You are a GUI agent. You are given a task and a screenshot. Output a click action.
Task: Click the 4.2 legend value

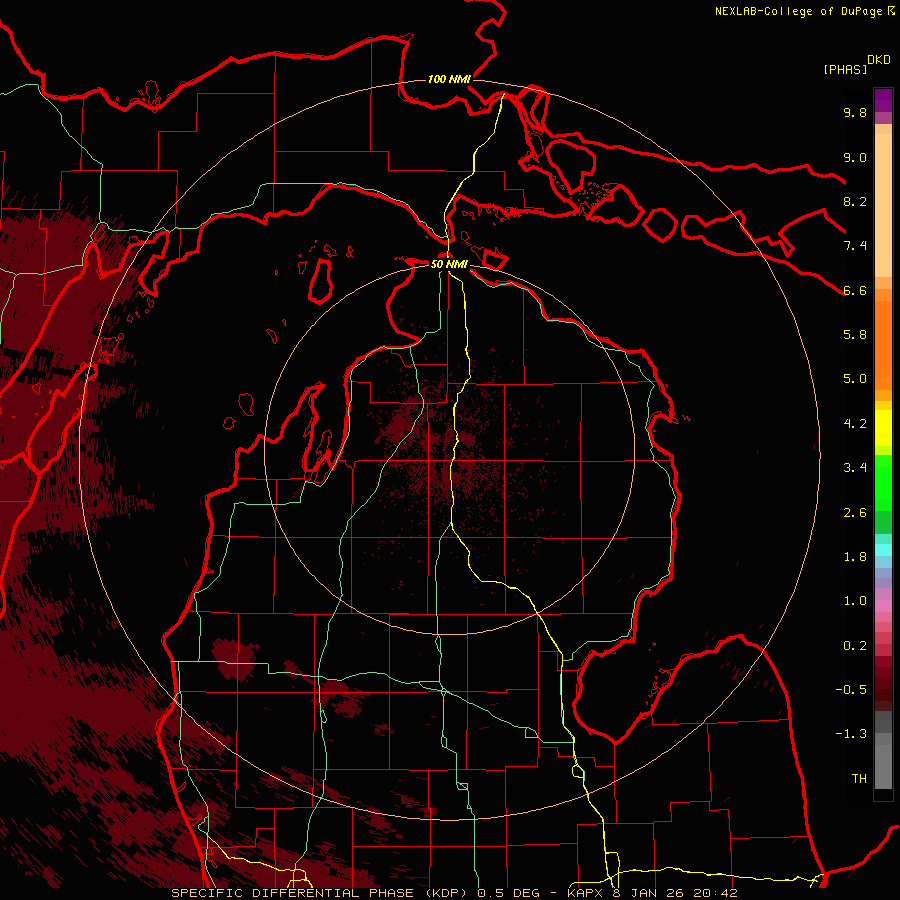pos(855,424)
